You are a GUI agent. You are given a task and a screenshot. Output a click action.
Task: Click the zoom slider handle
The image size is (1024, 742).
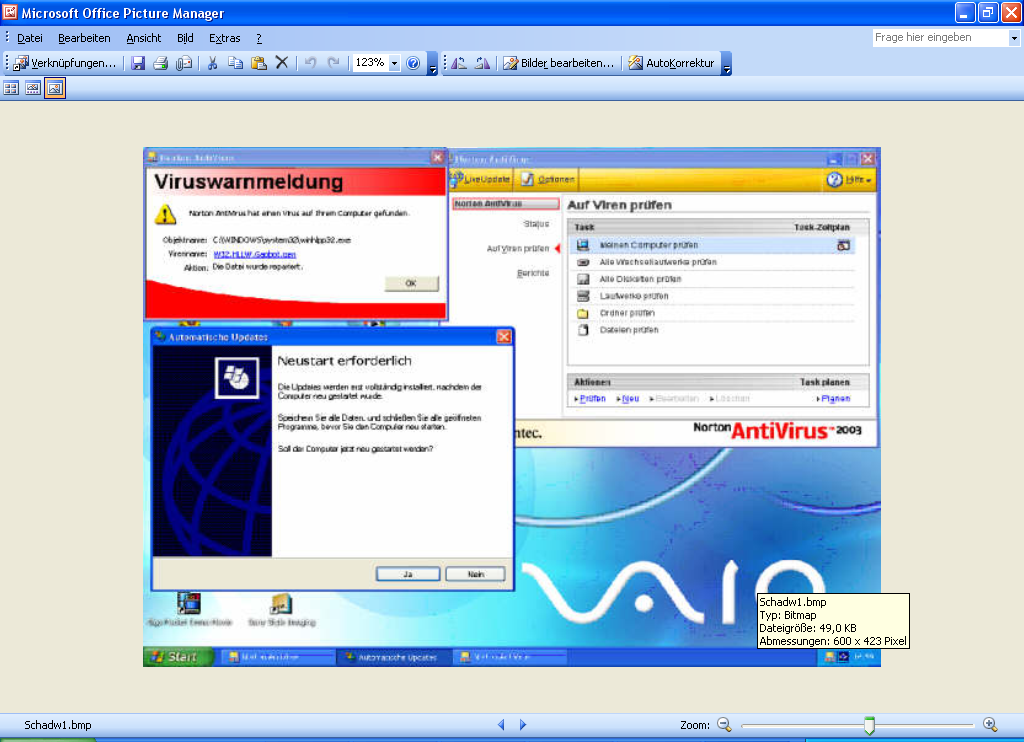point(869,725)
